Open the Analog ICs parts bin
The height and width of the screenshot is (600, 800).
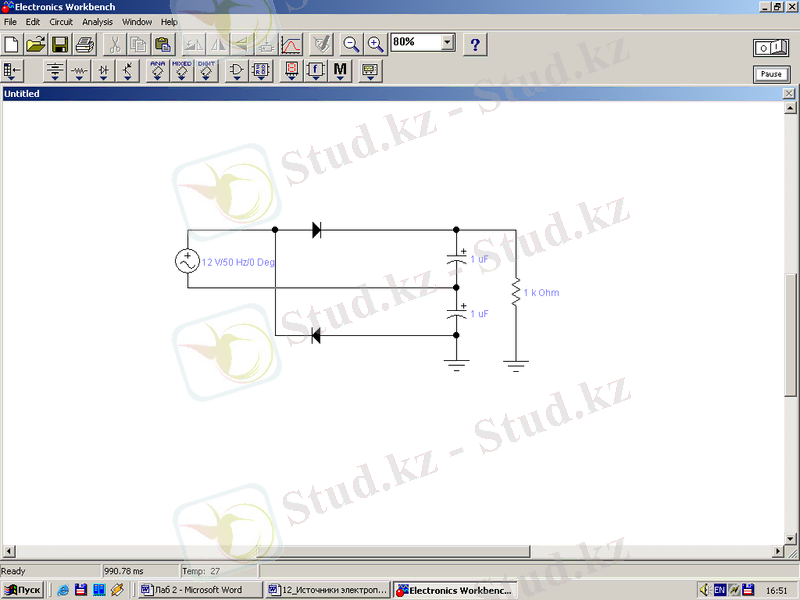click(158, 70)
